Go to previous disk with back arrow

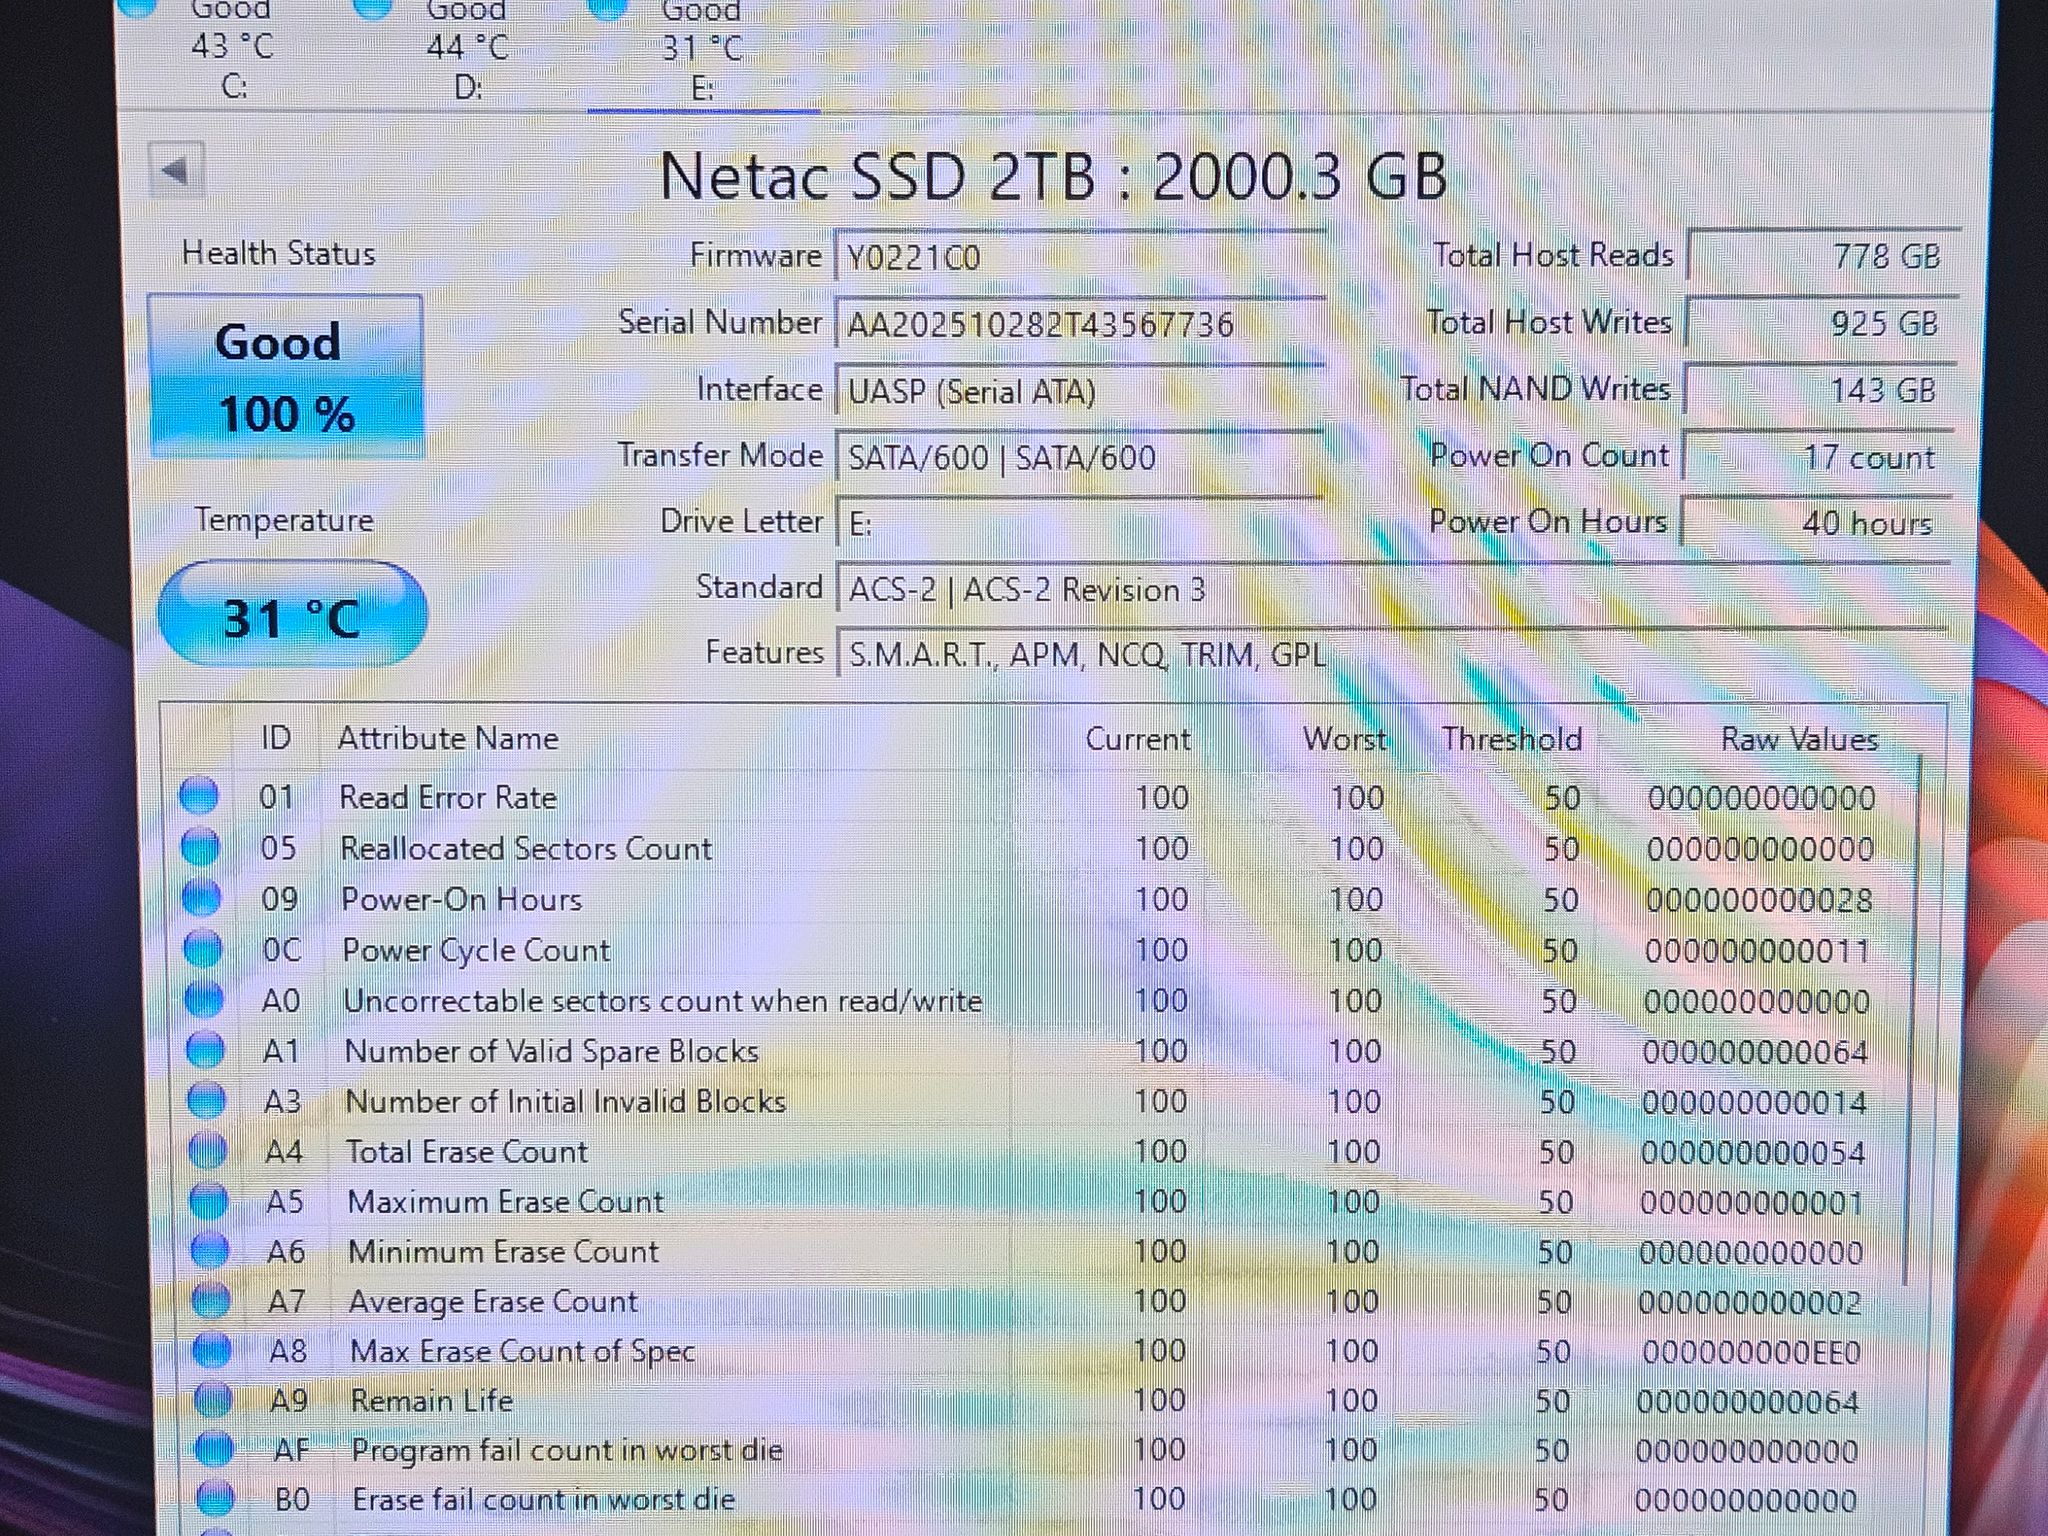tap(177, 171)
